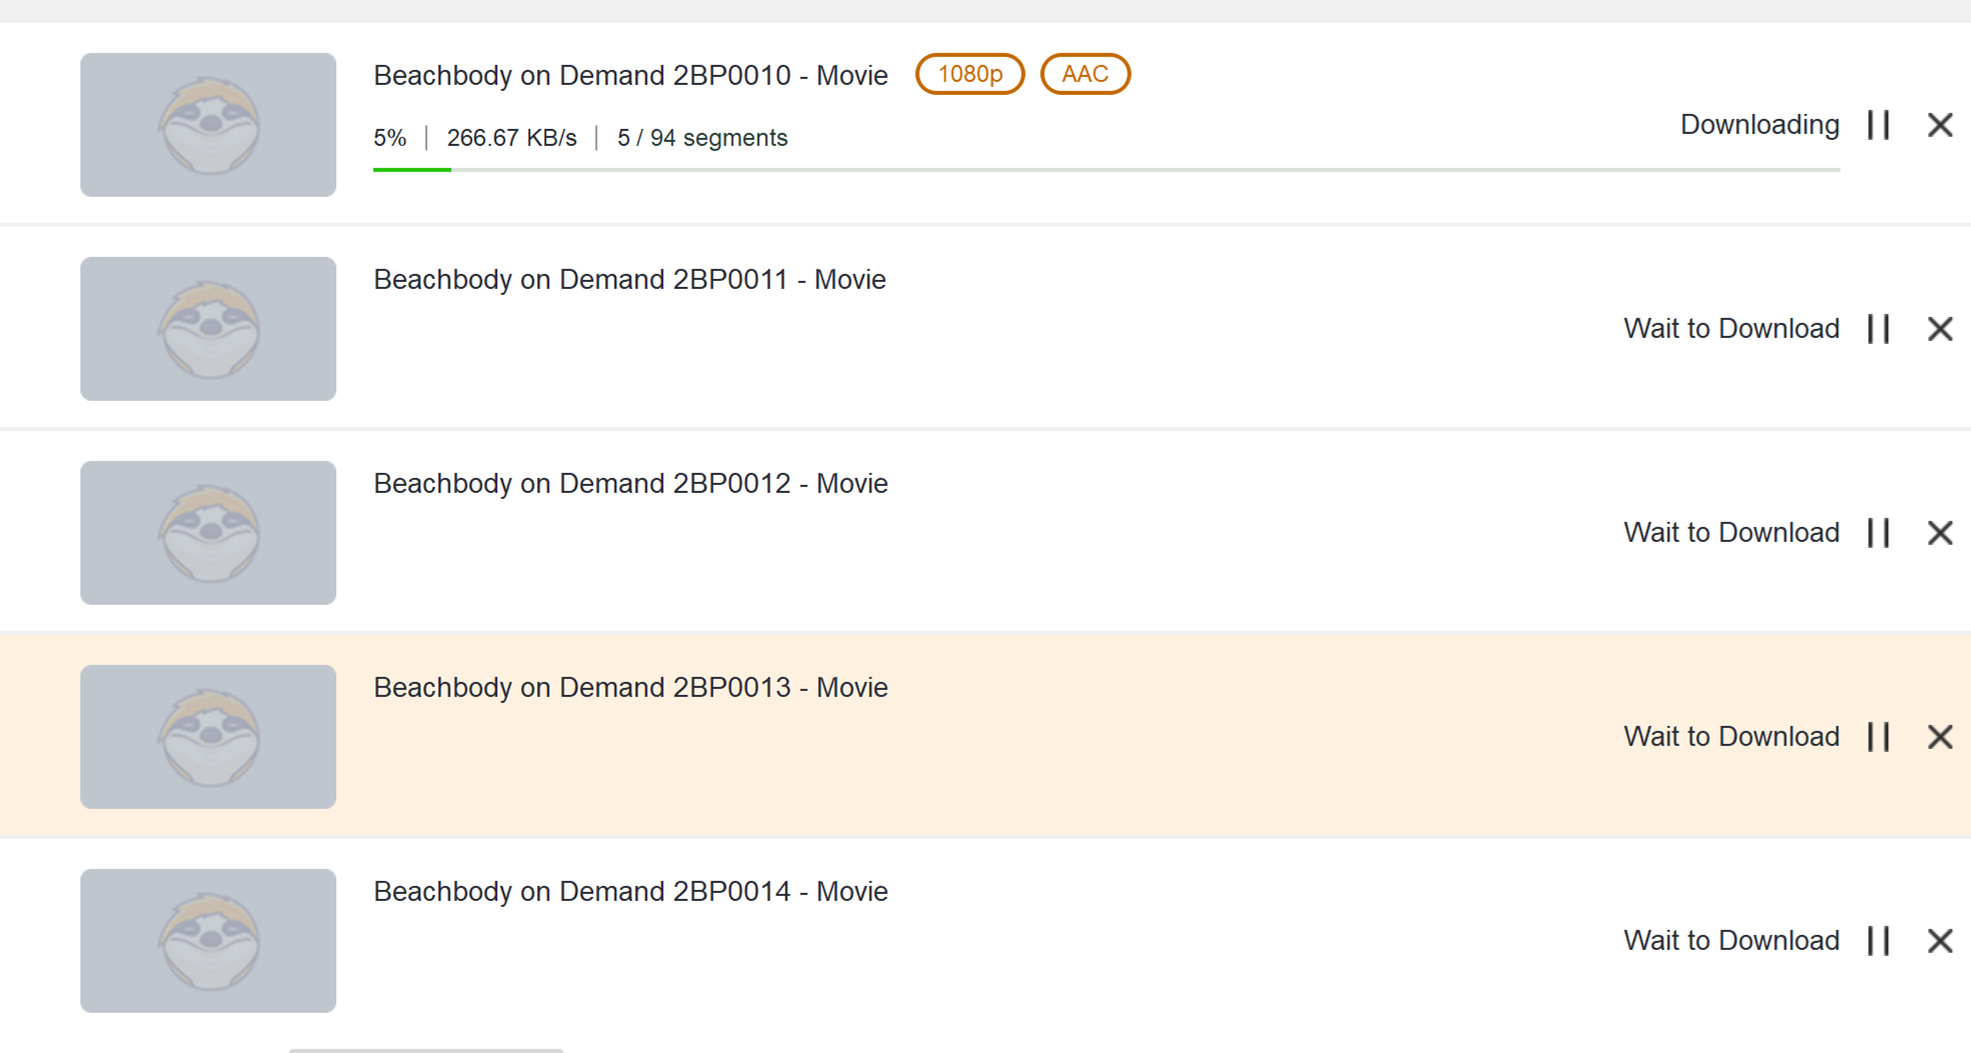The width and height of the screenshot is (1971, 1053).
Task: Open the 2BP0013 sloth thumbnail
Action: coord(208,737)
